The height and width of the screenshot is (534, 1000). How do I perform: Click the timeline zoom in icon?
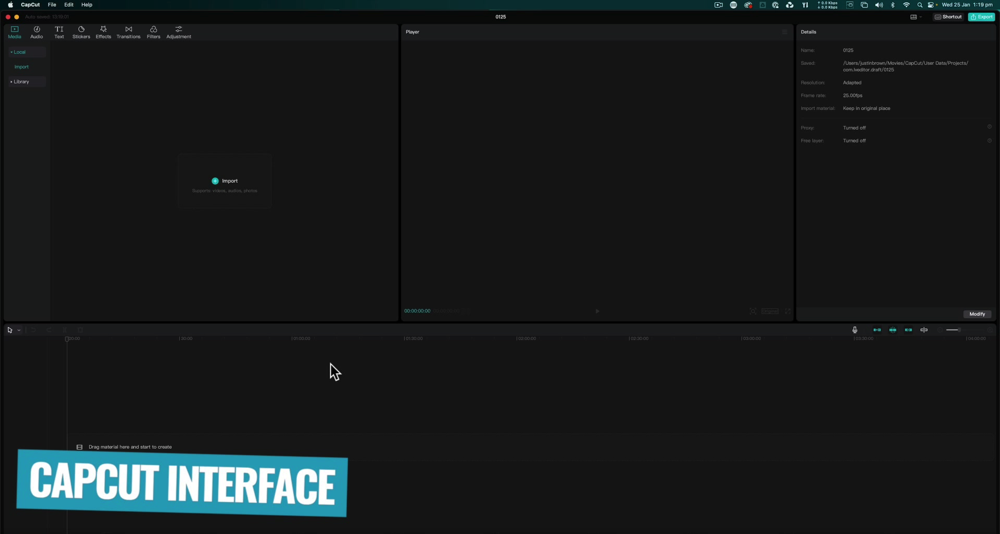point(990,330)
